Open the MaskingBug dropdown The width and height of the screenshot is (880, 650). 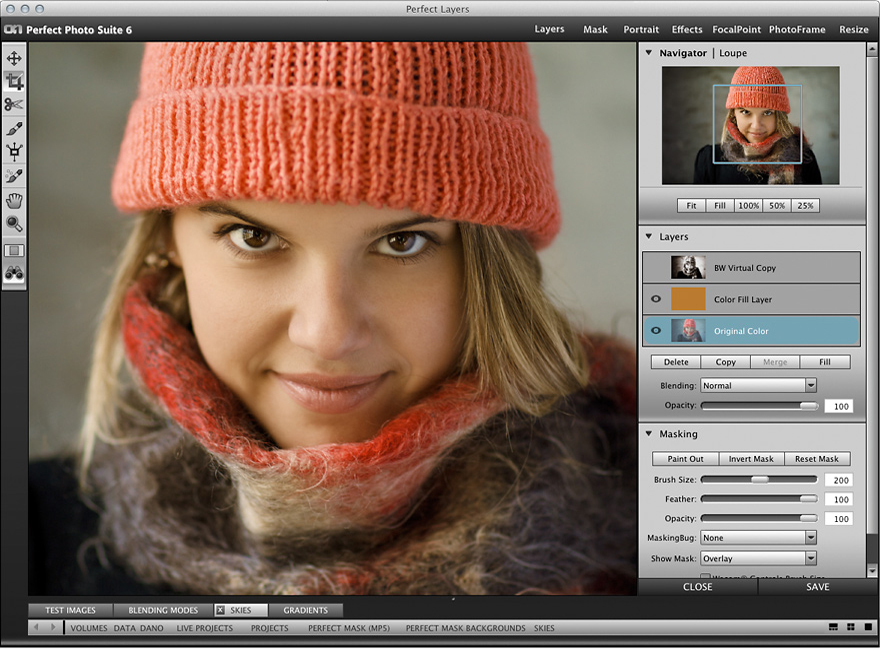758,538
